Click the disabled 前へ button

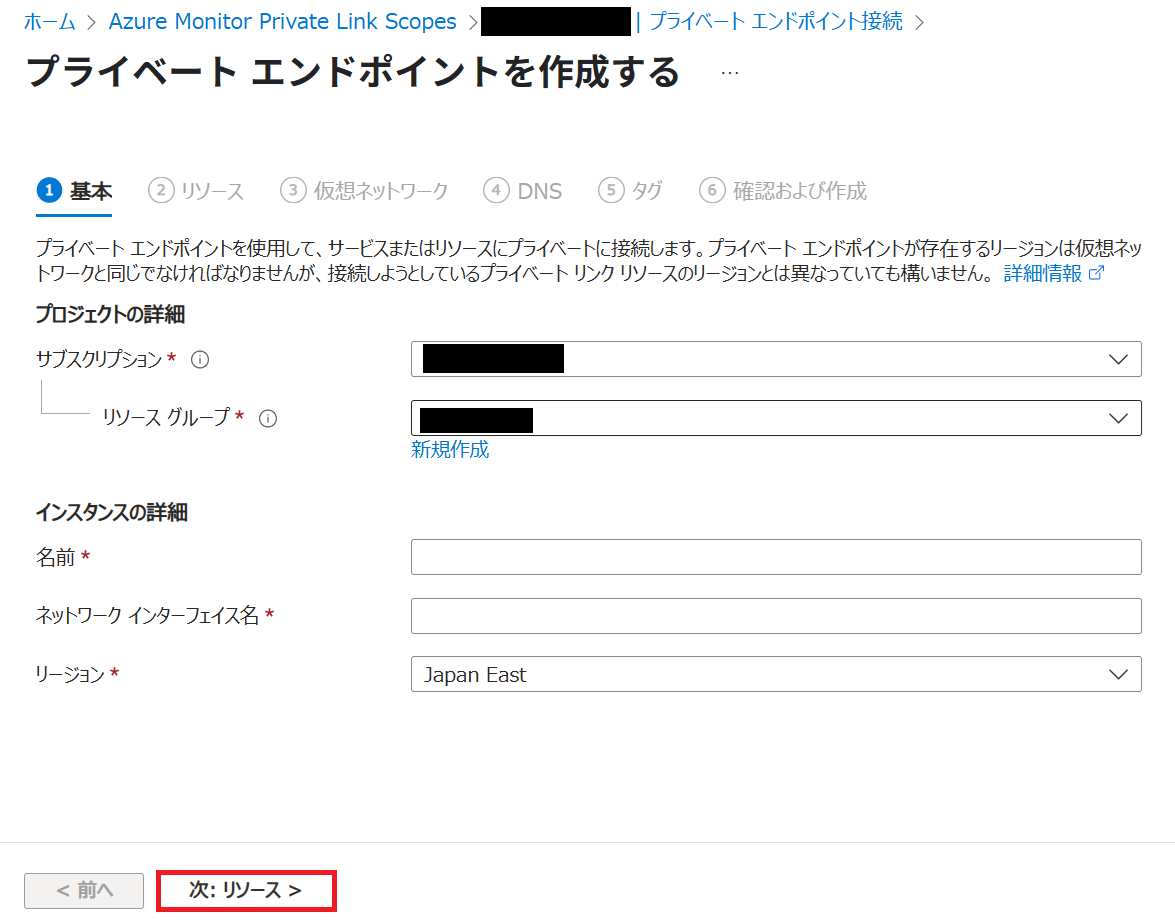point(84,891)
